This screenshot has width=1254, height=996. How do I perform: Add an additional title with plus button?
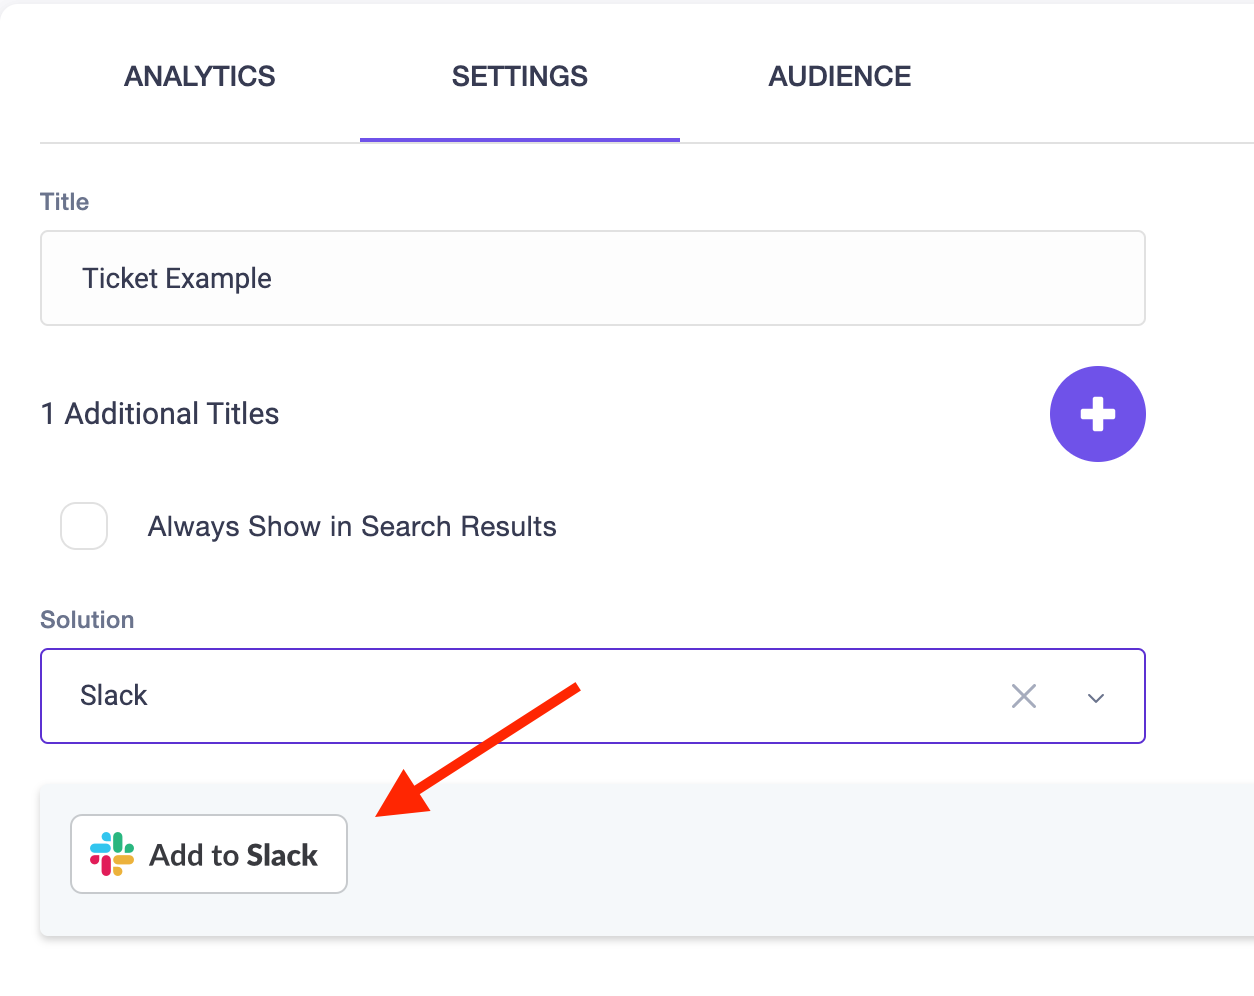click(x=1098, y=414)
